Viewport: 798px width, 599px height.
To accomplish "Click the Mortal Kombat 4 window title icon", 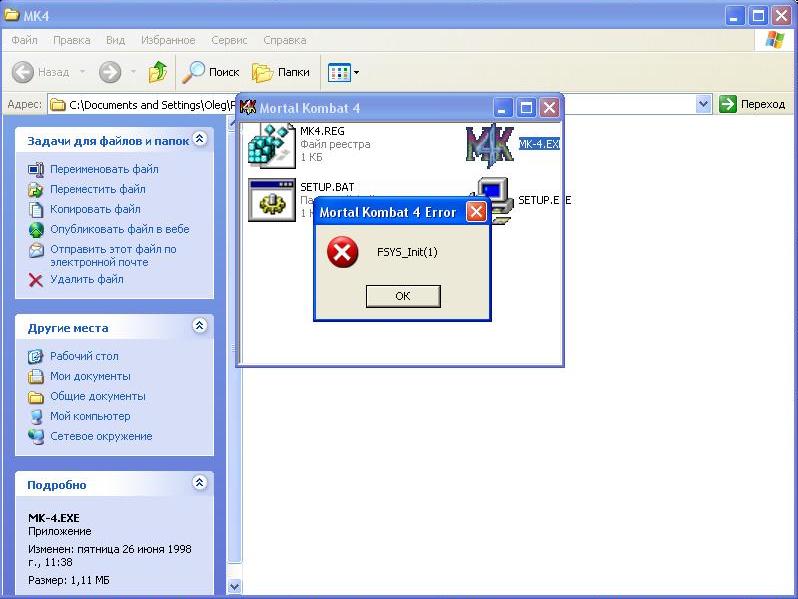I will 248,107.
